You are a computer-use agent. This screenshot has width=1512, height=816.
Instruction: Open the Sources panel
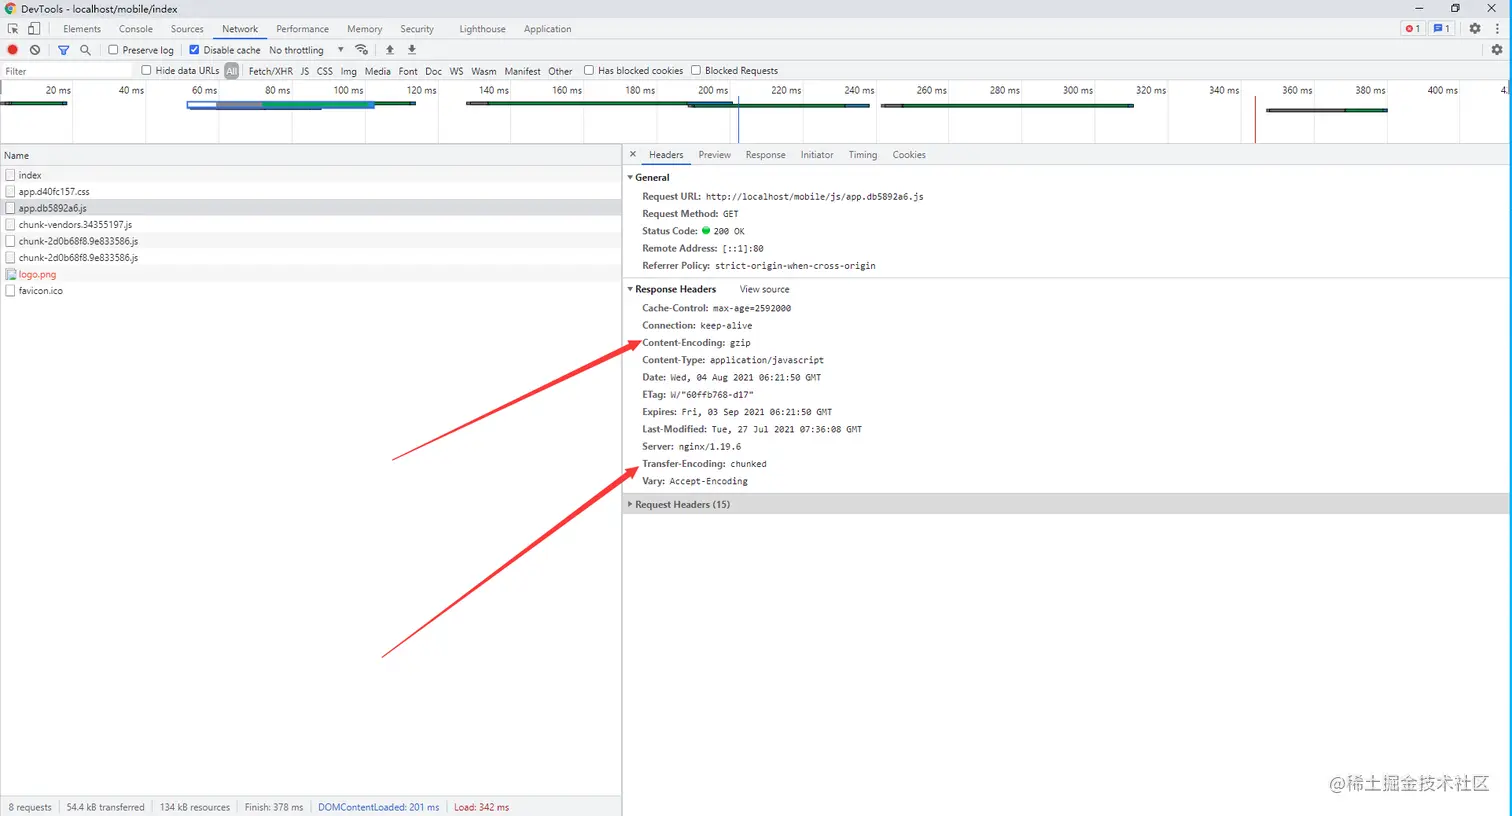pos(187,29)
